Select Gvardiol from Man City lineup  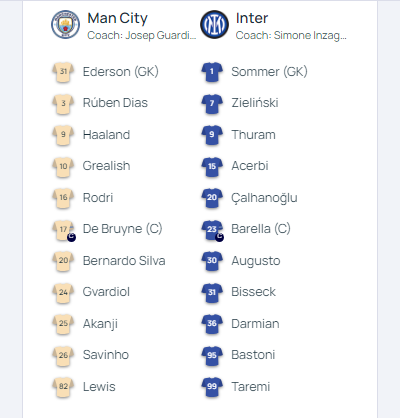pyautogui.click(x=106, y=292)
